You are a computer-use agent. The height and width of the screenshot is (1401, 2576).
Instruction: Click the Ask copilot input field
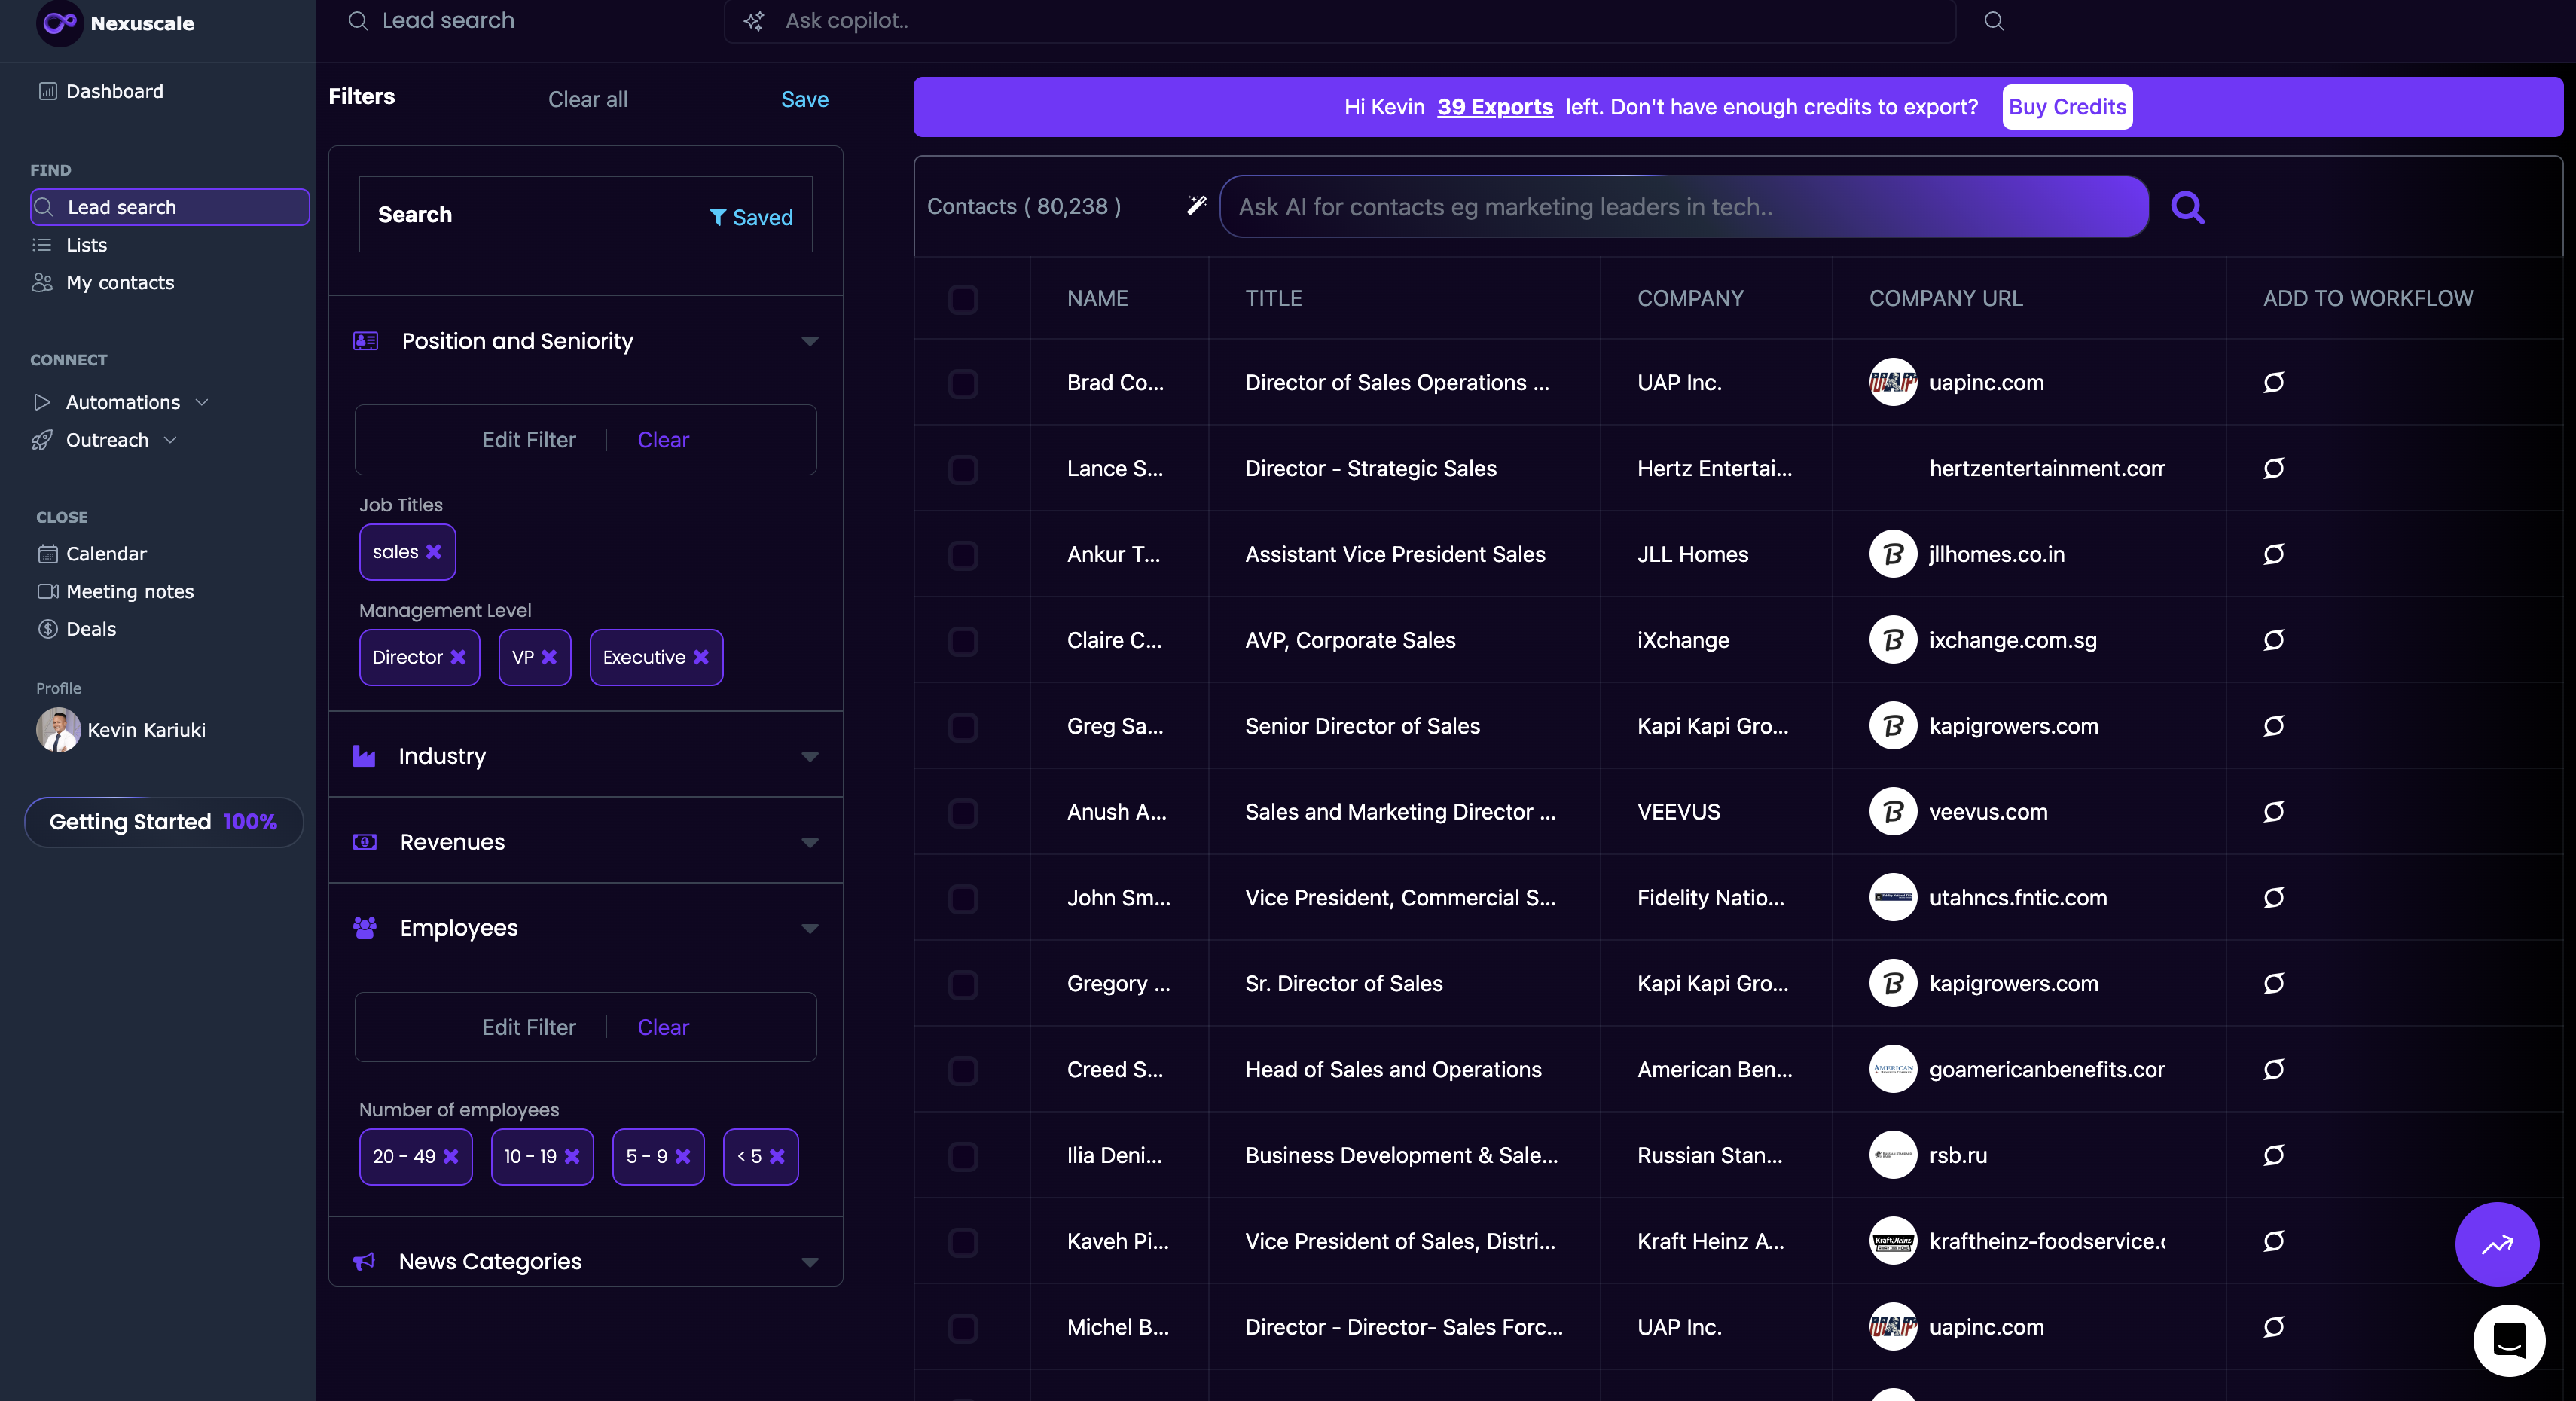tap(1339, 21)
